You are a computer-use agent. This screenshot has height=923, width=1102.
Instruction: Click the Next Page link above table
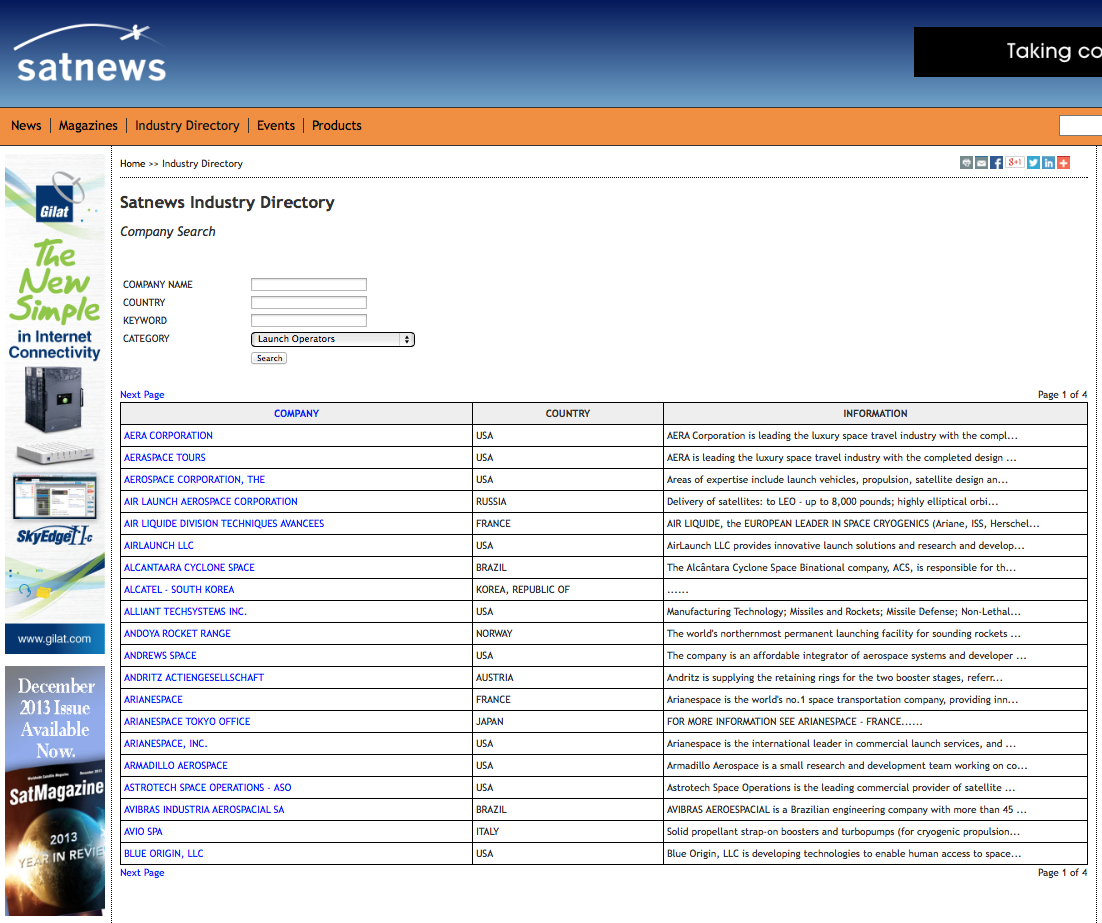tap(142, 395)
